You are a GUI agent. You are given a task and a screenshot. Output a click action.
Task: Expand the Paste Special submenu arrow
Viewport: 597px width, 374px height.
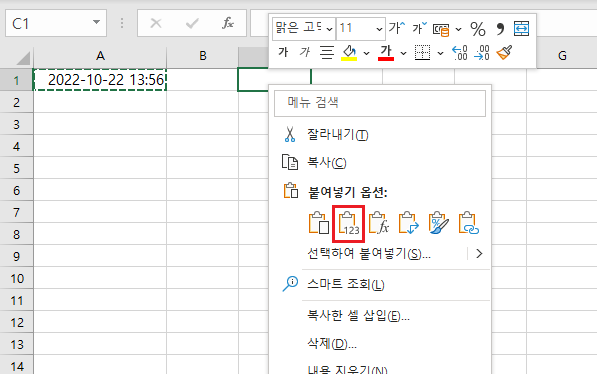click(479, 254)
